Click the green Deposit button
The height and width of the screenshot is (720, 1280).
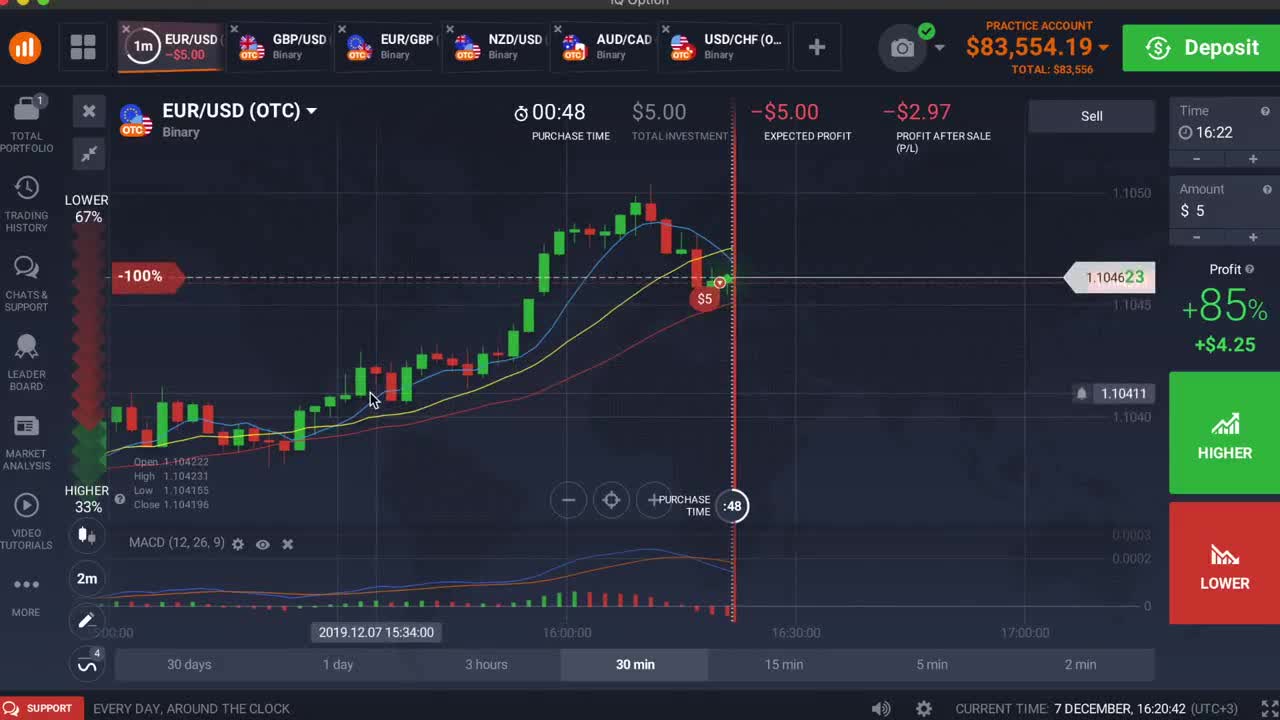click(1201, 48)
